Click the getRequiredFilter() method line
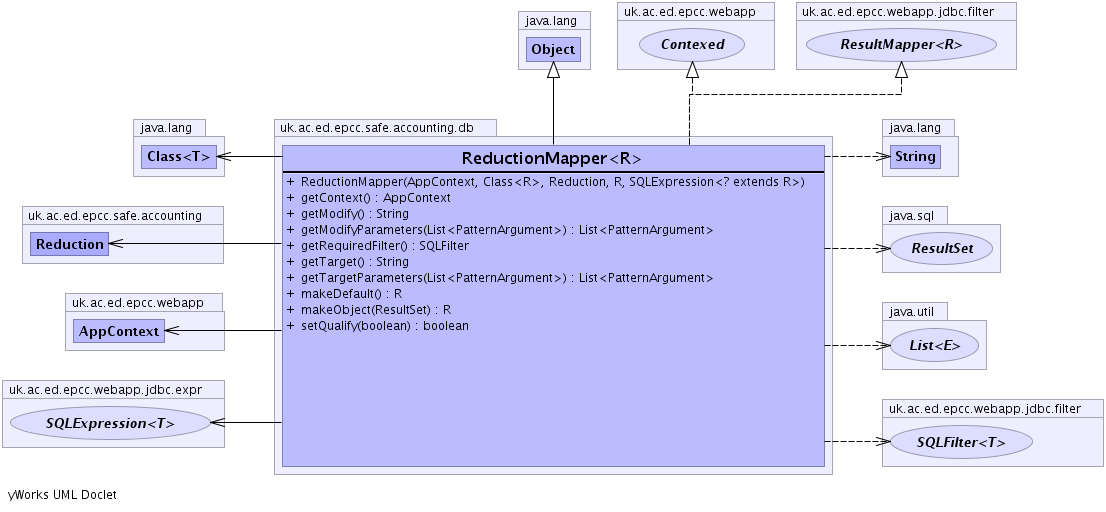 (x=384, y=246)
